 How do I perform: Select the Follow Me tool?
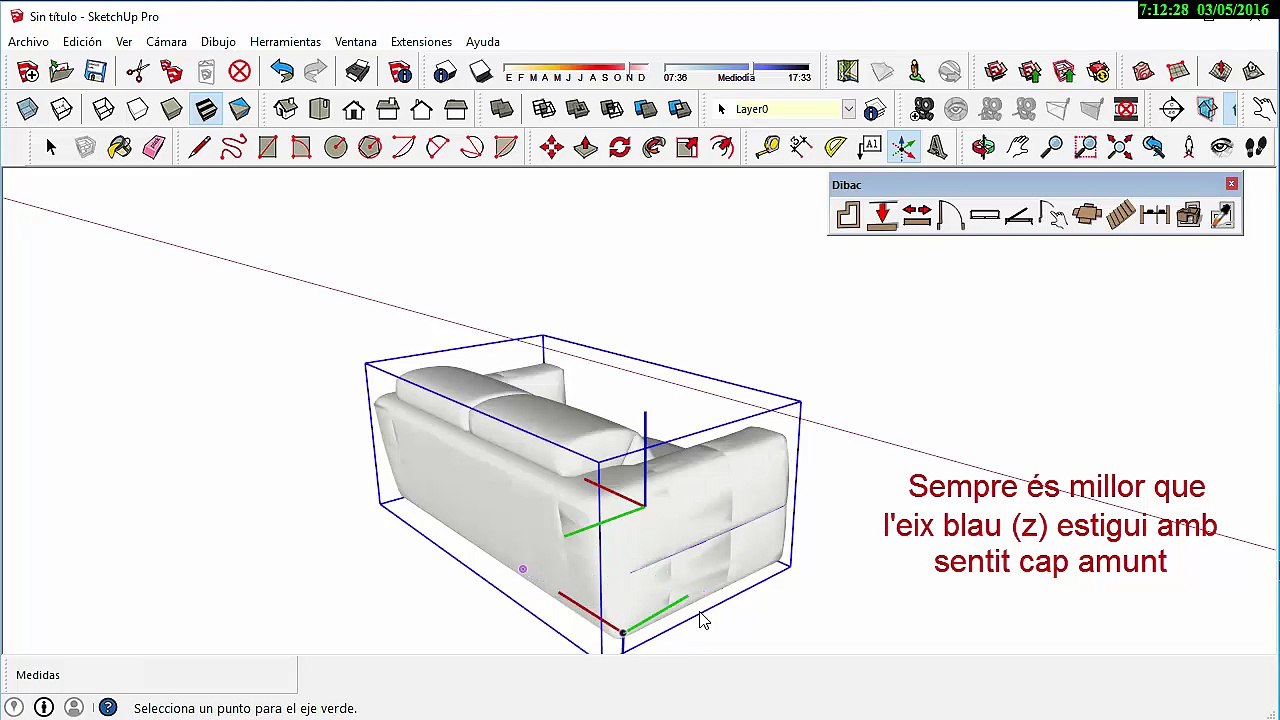653,148
